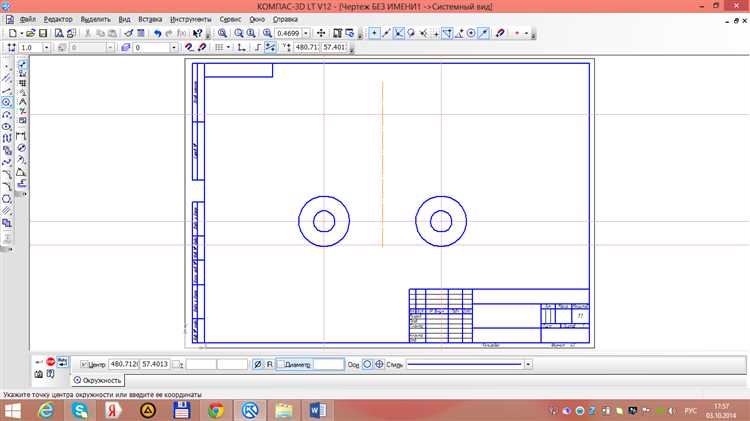Select circle with axes option
The width and height of the screenshot is (750, 421).
(379, 365)
